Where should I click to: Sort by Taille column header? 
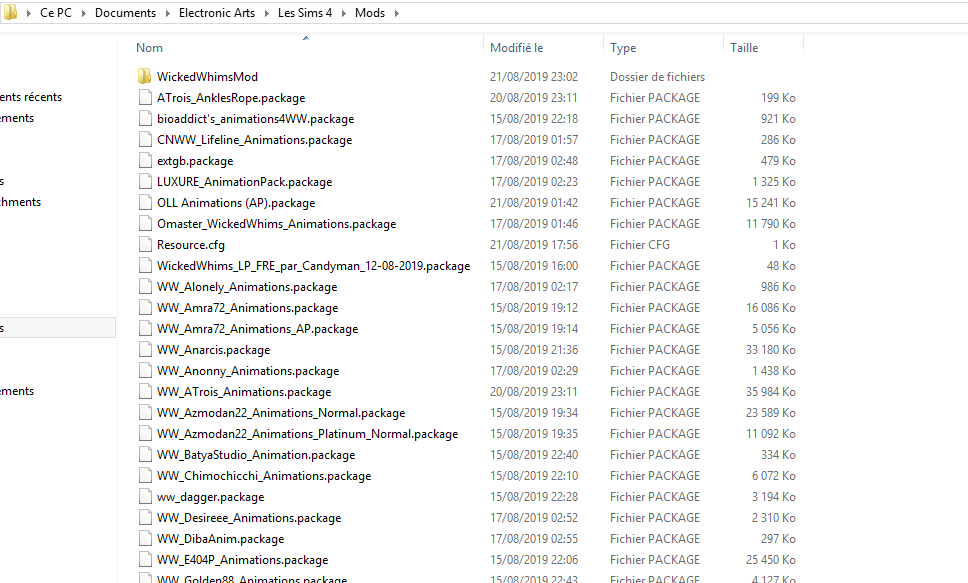point(744,48)
